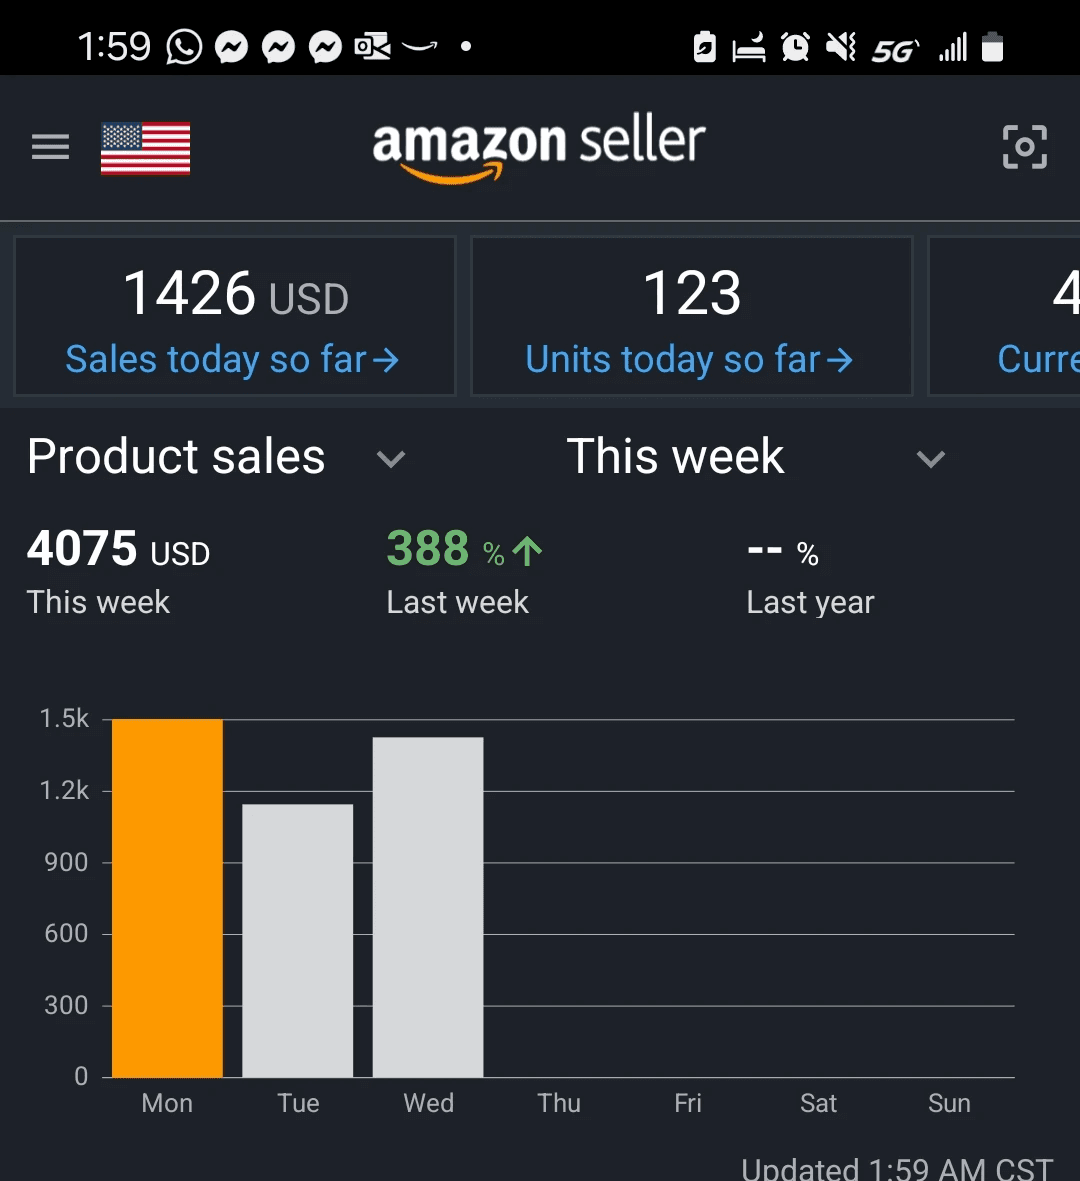Screen dimensions: 1080x1181
Task: Tap the US flag marketplace icon
Action: pos(145,148)
